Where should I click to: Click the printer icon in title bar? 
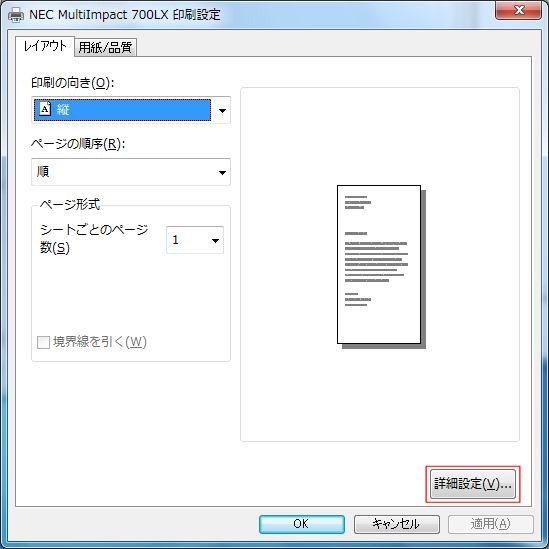coord(16,15)
